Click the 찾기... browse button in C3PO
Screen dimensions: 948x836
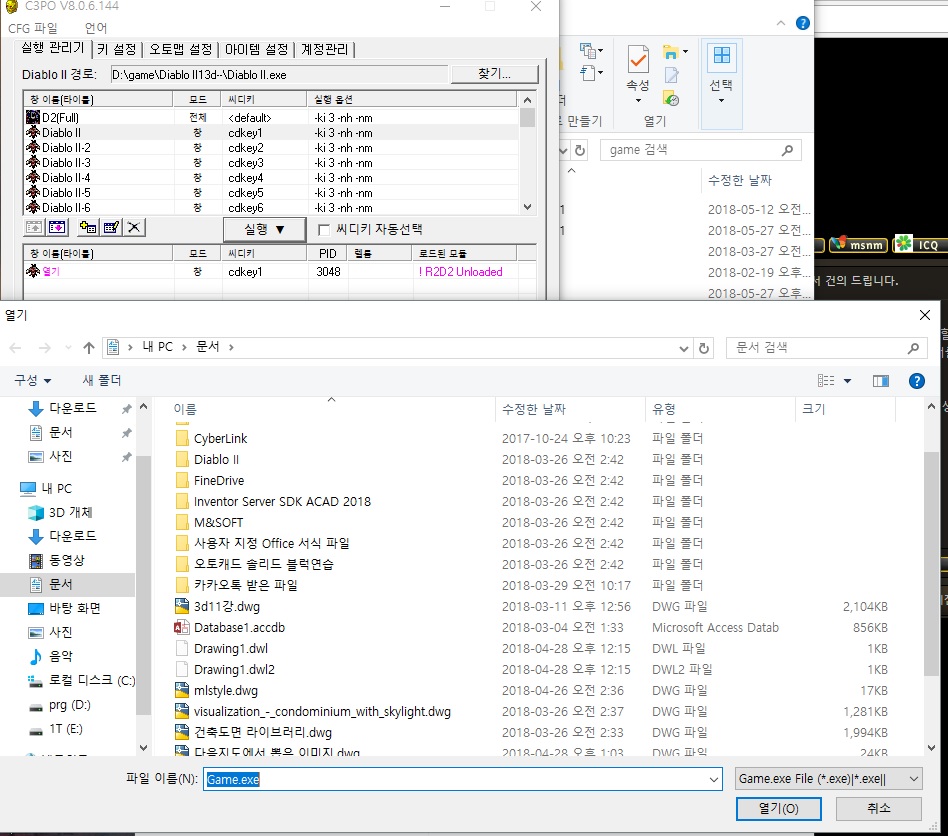[x=495, y=74]
